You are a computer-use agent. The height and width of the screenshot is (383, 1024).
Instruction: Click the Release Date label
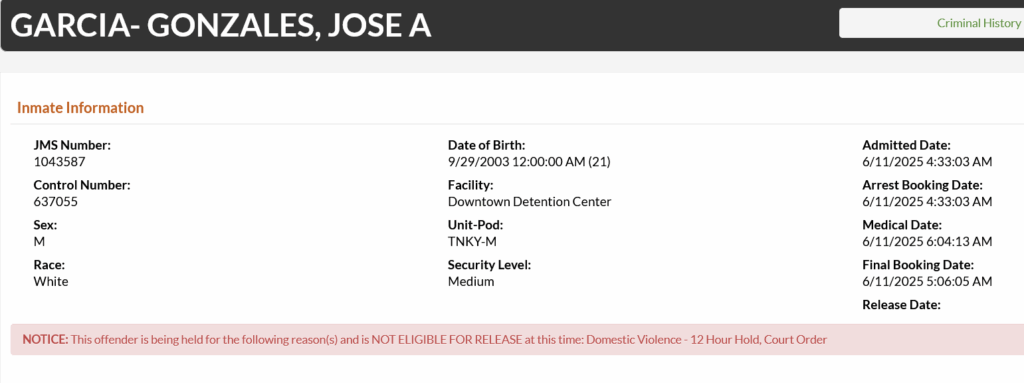901,305
